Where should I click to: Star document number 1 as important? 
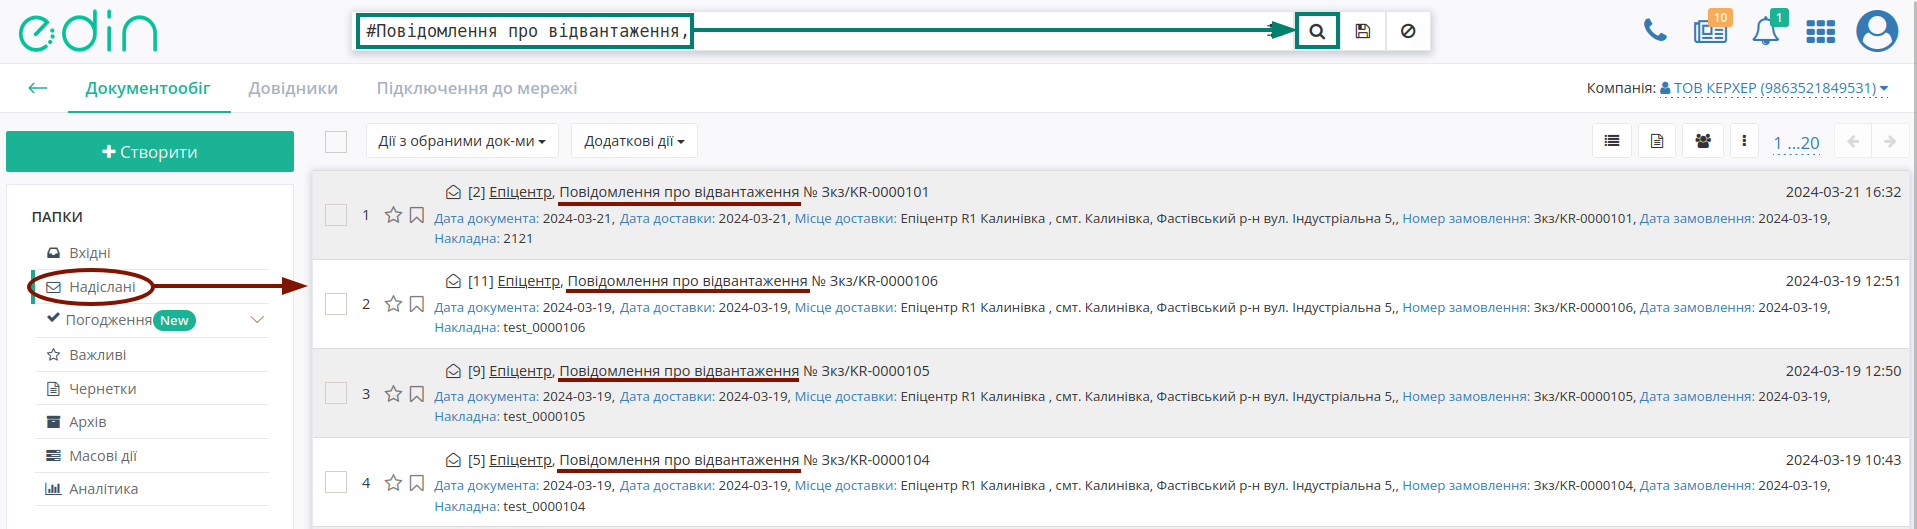pos(393,215)
